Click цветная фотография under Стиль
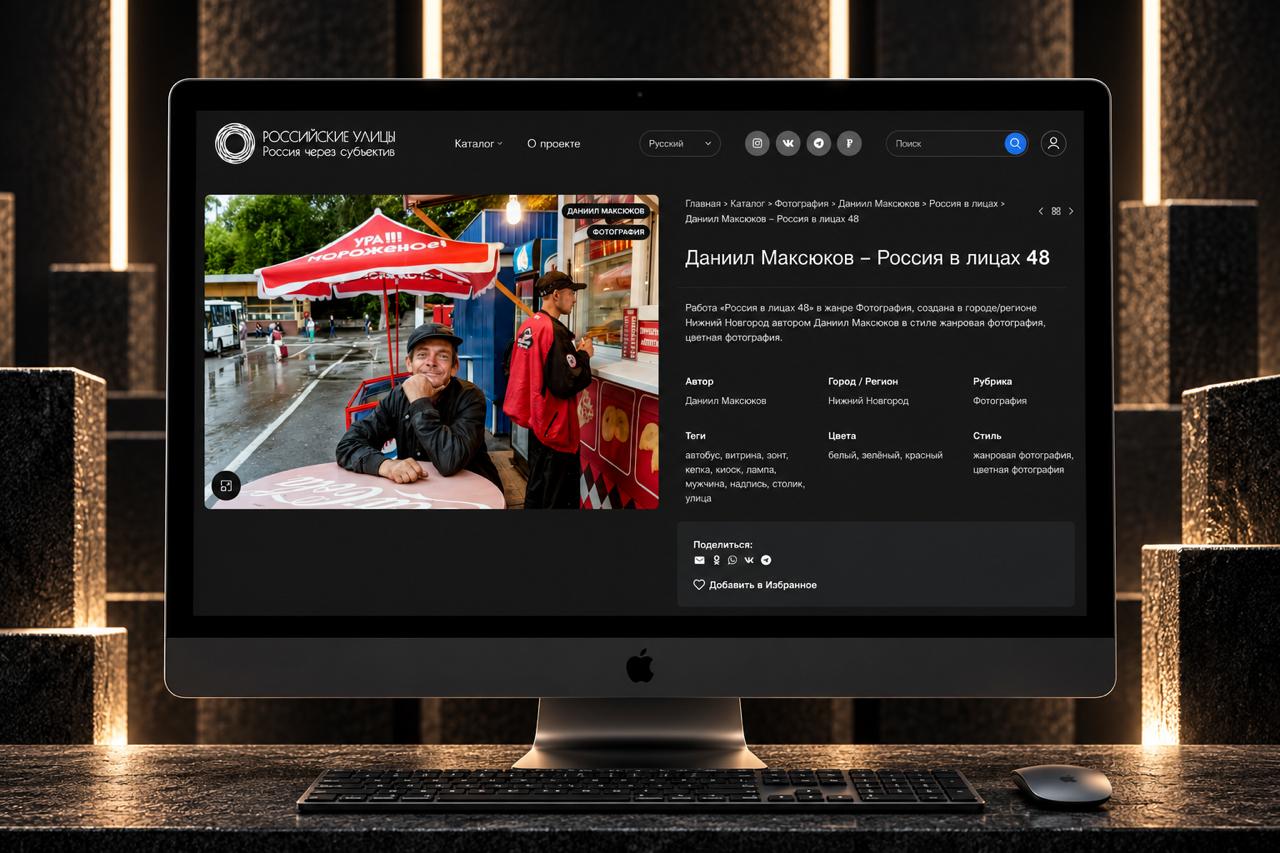1280x853 pixels. [x=1018, y=470]
